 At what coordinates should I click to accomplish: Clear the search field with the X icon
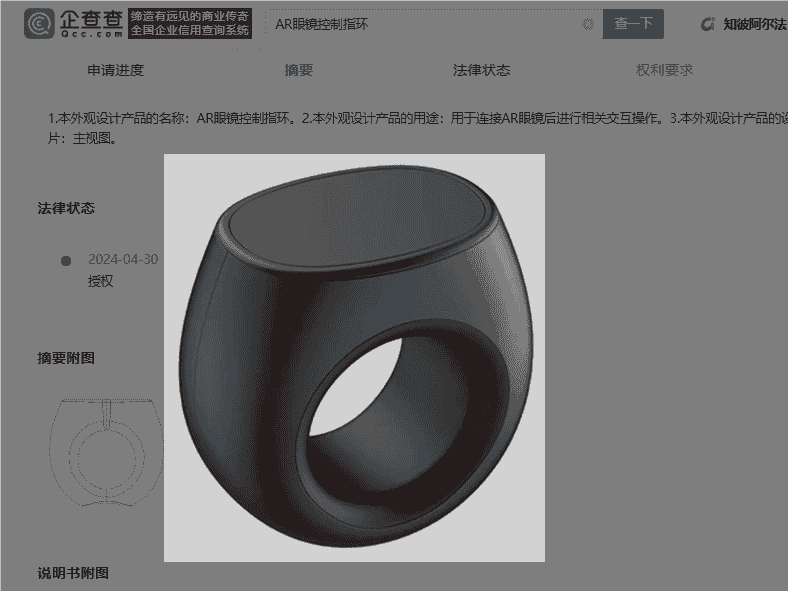[x=588, y=24]
